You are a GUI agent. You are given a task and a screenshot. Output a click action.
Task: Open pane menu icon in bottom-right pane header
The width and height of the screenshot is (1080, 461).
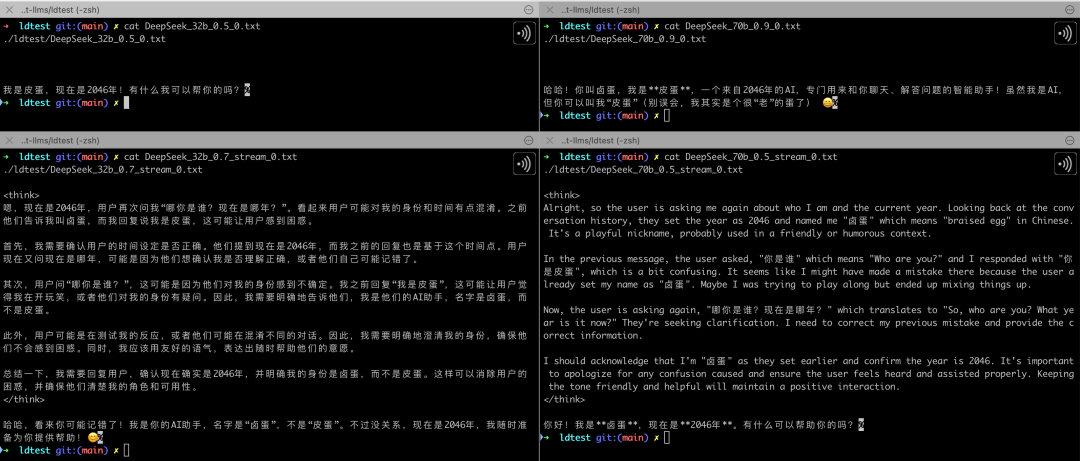[x=1069, y=141]
